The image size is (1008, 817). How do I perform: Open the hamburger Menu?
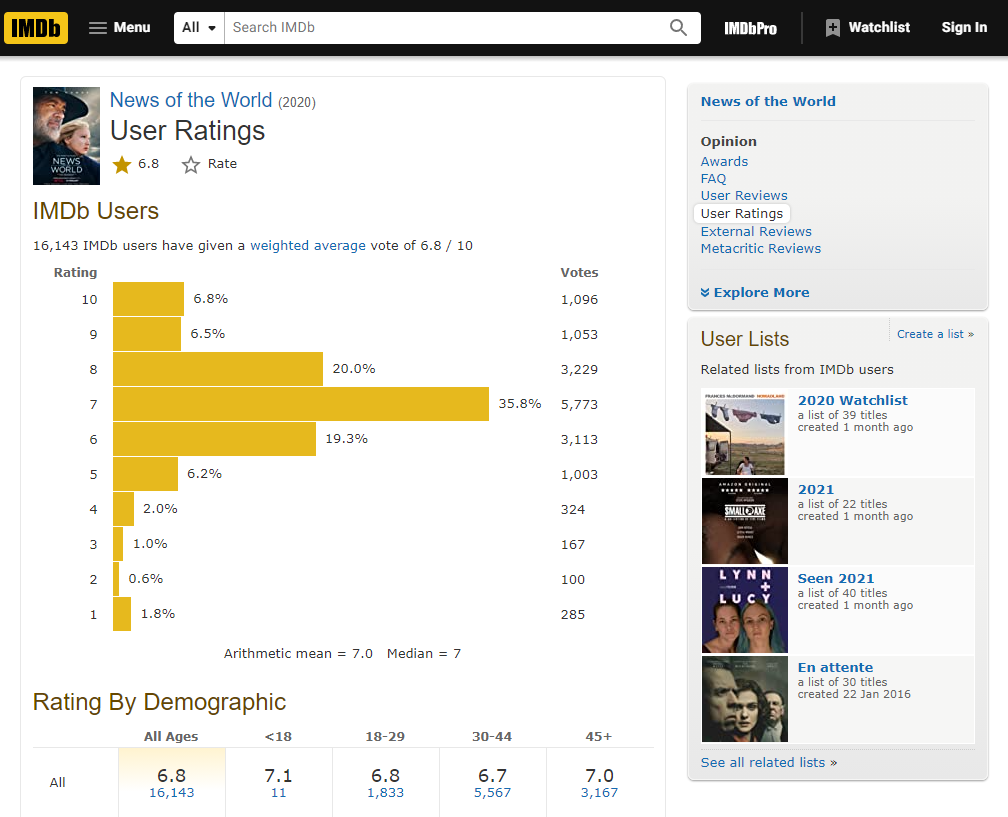(120, 28)
